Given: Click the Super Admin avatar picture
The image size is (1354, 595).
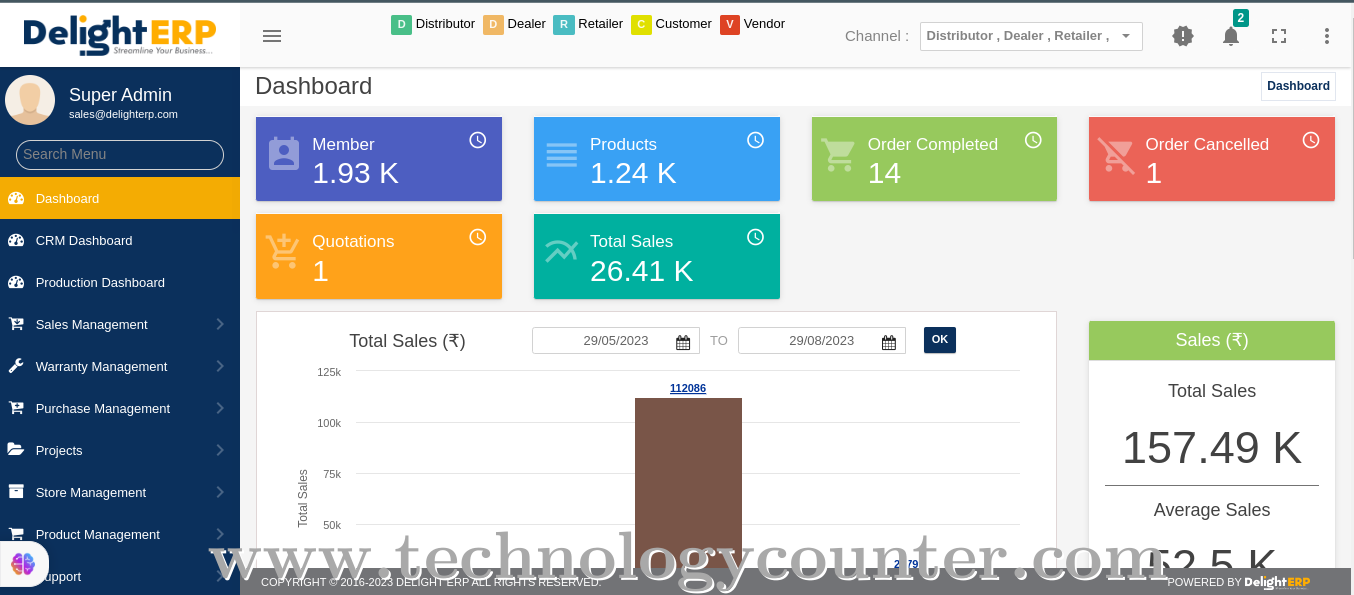Looking at the screenshot, I should coord(30,100).
